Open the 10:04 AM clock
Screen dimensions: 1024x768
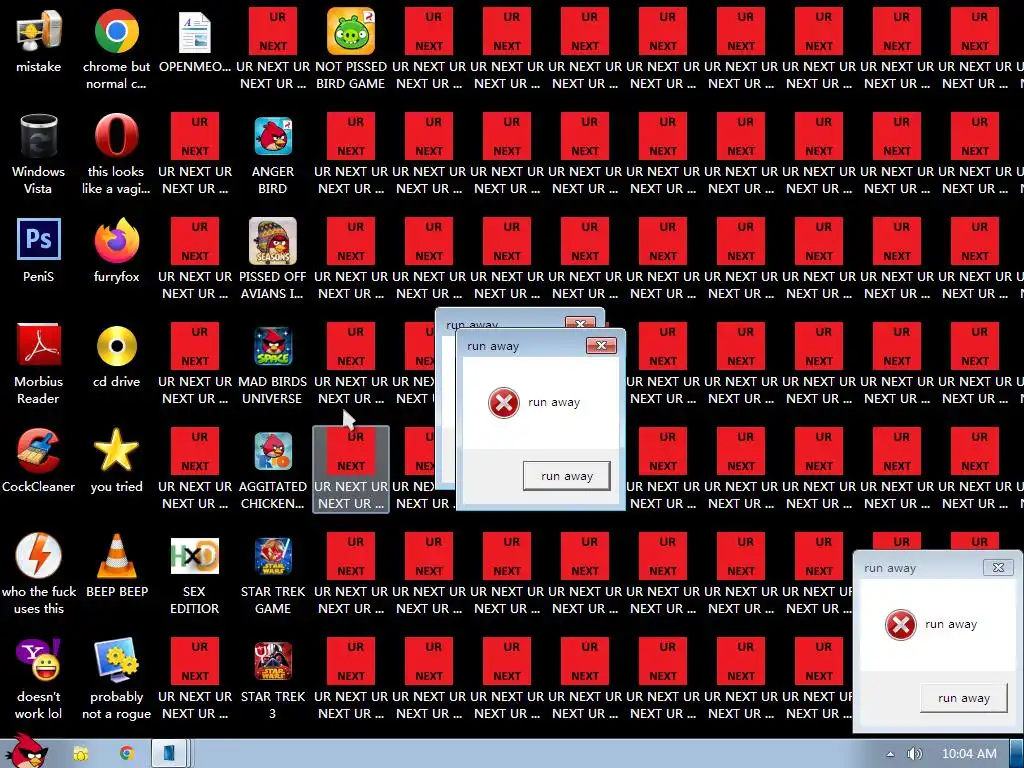pos(969,754)
